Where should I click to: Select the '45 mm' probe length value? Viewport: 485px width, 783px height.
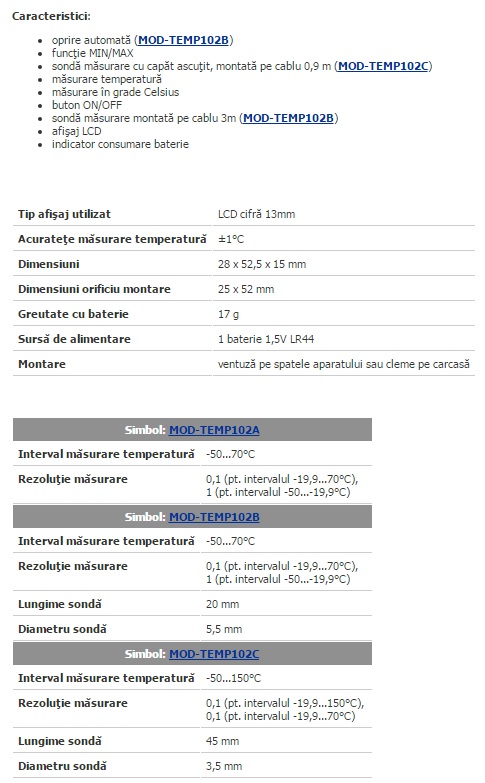[222, 741]
